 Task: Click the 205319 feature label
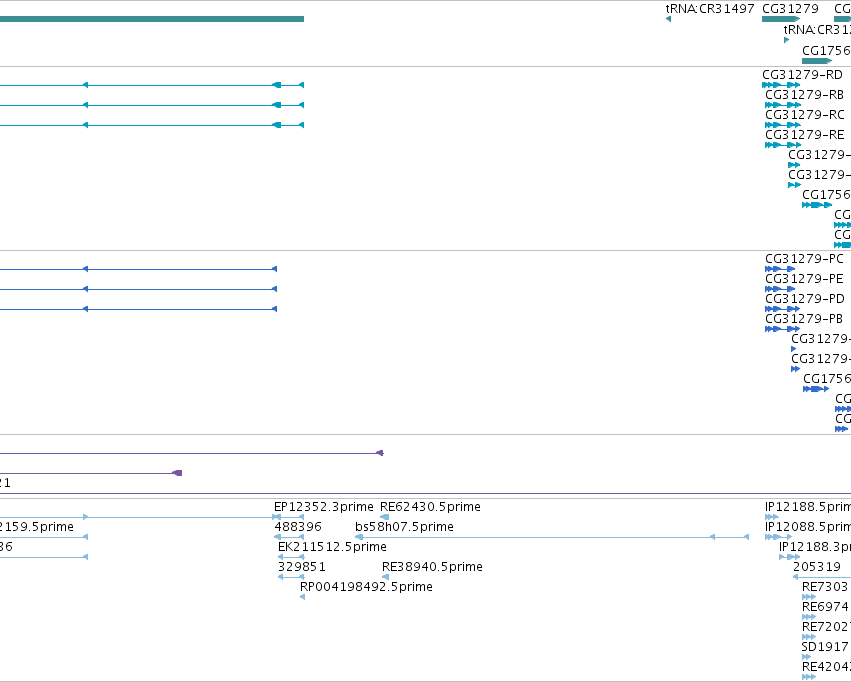pyautogui.click(x=817, y=567)
